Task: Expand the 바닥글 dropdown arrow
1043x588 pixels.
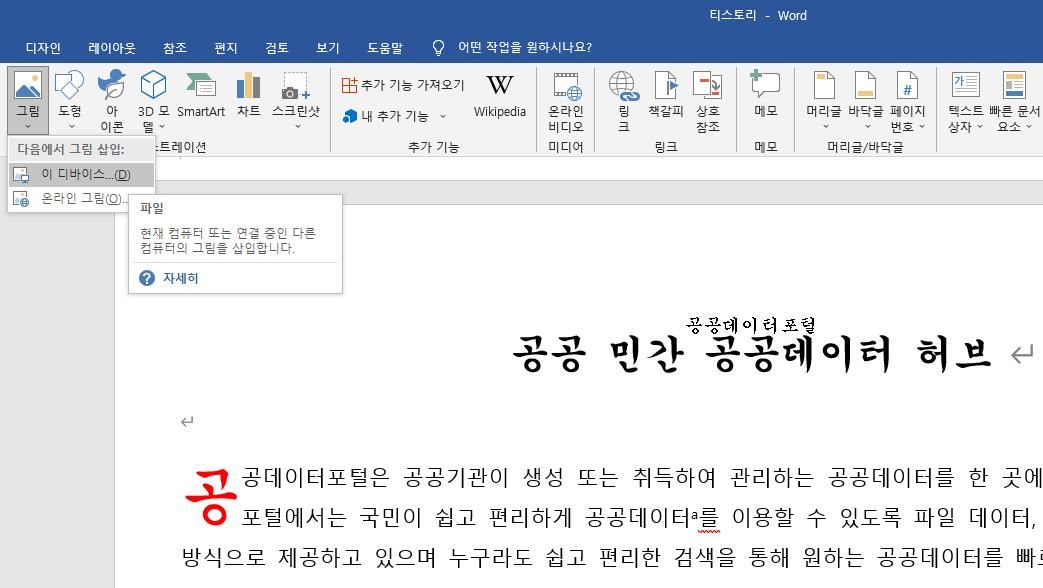Action: click(x=867, y=126)
